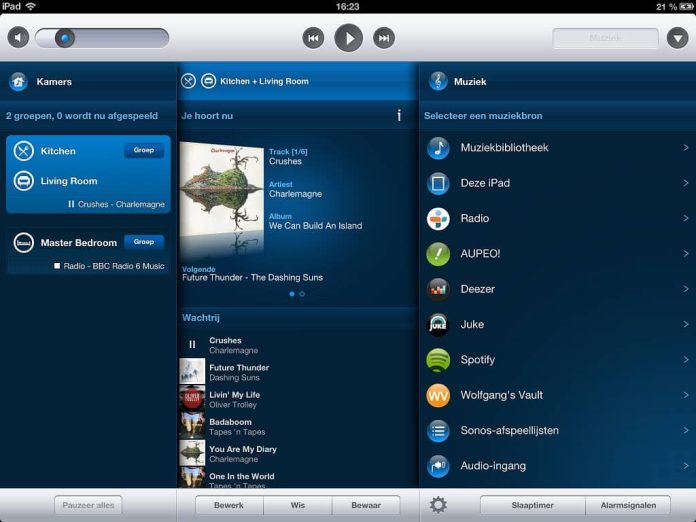Image resolution: width=696 pixels, height=522 pixels.
Task: Skip to previous track
Action: 313,38
